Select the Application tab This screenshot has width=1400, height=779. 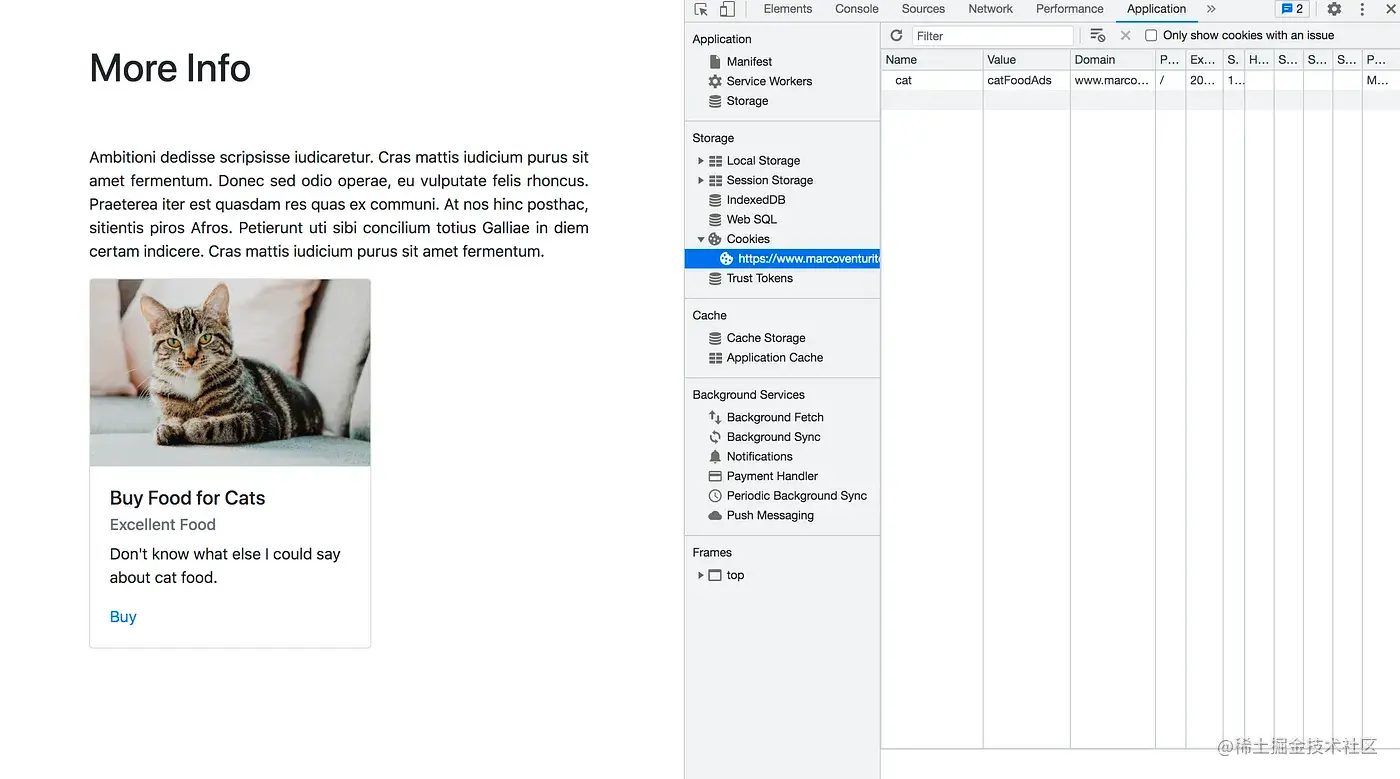click(1156, 9)
